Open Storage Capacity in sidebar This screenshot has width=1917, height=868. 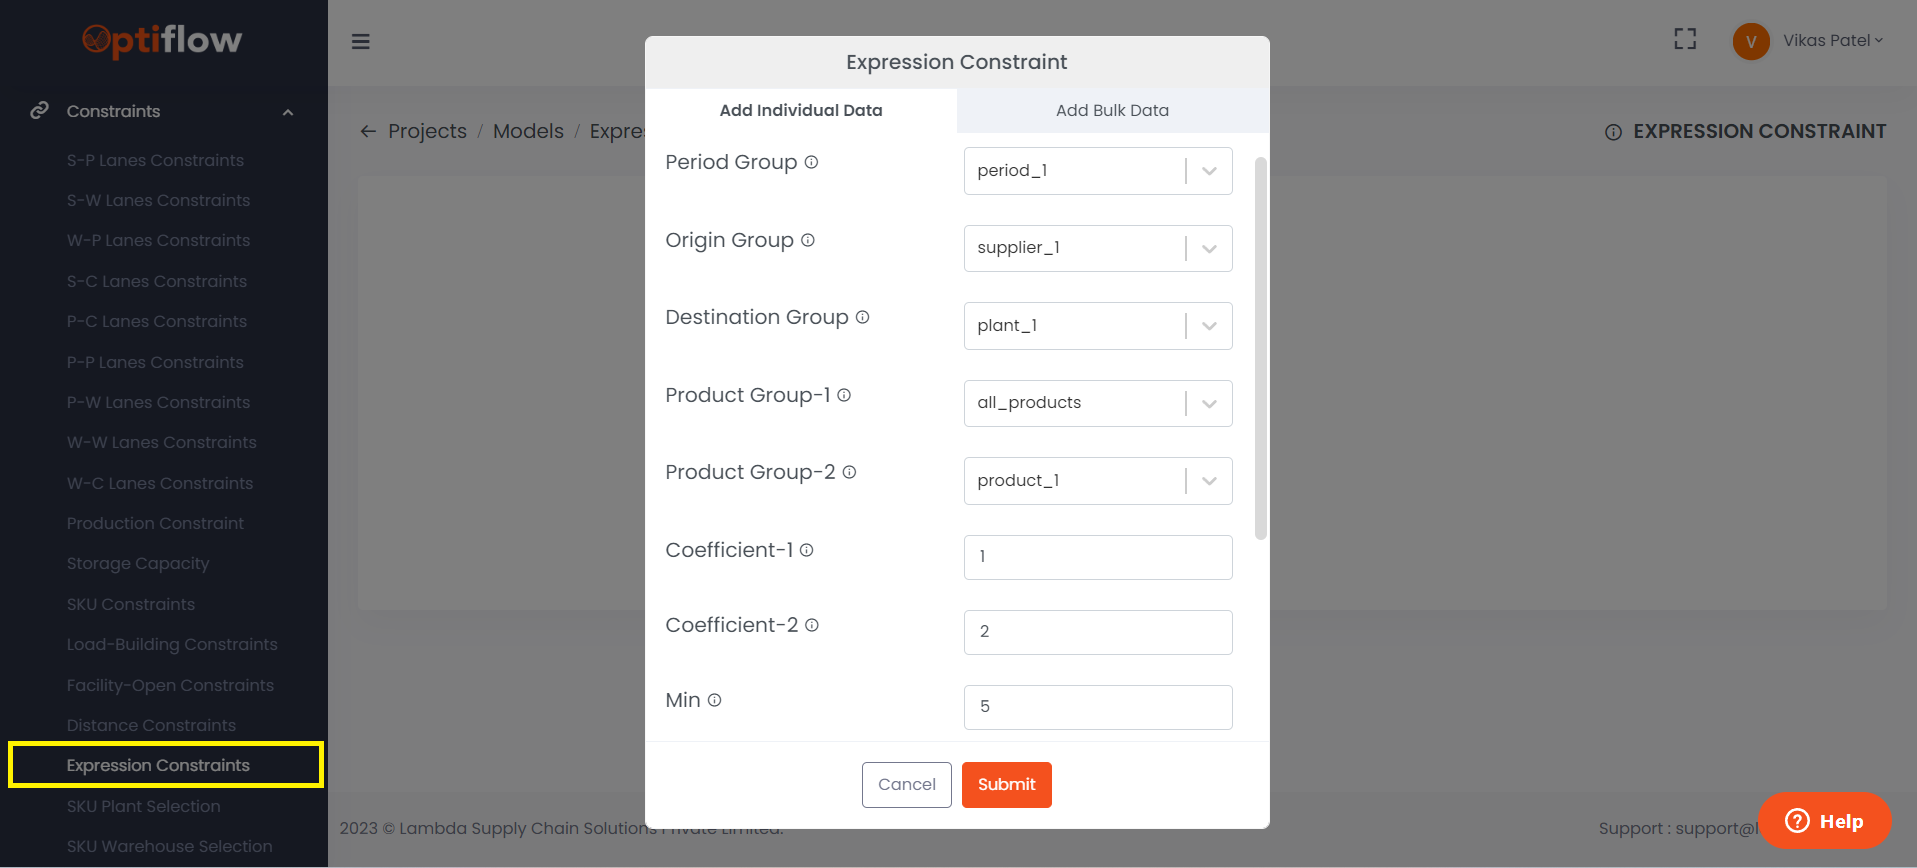(138, 564)
